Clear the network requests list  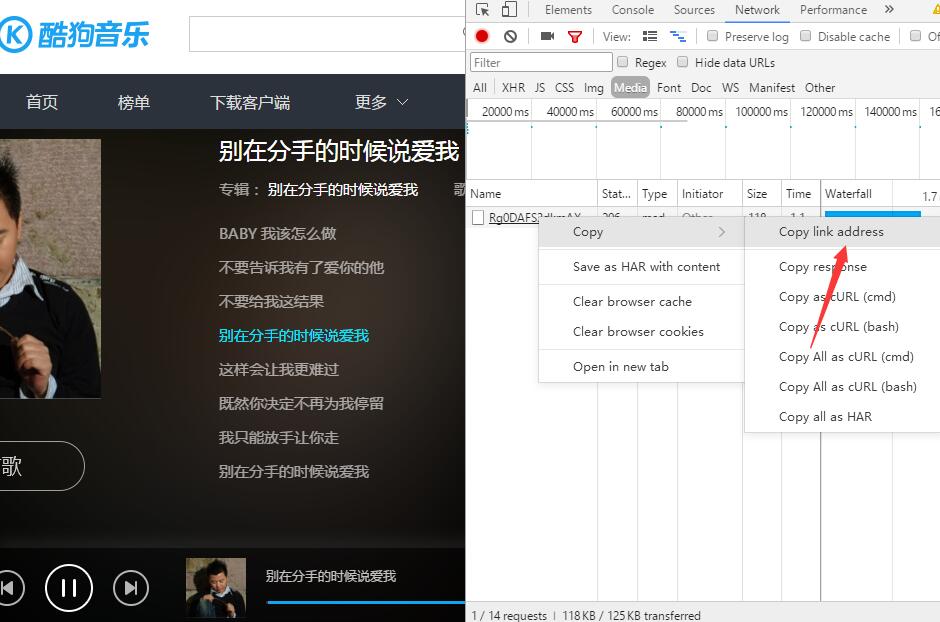coord(510,35)
